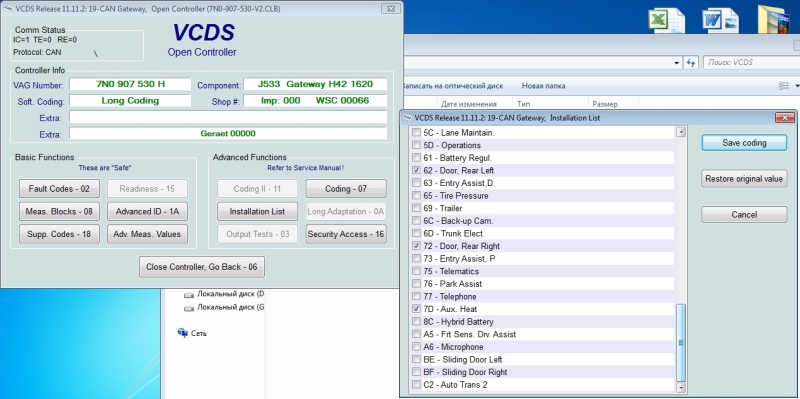Screen dimensions: 800x399
Task: Open the Word document icon on desktop
Action: pos(720,20)
